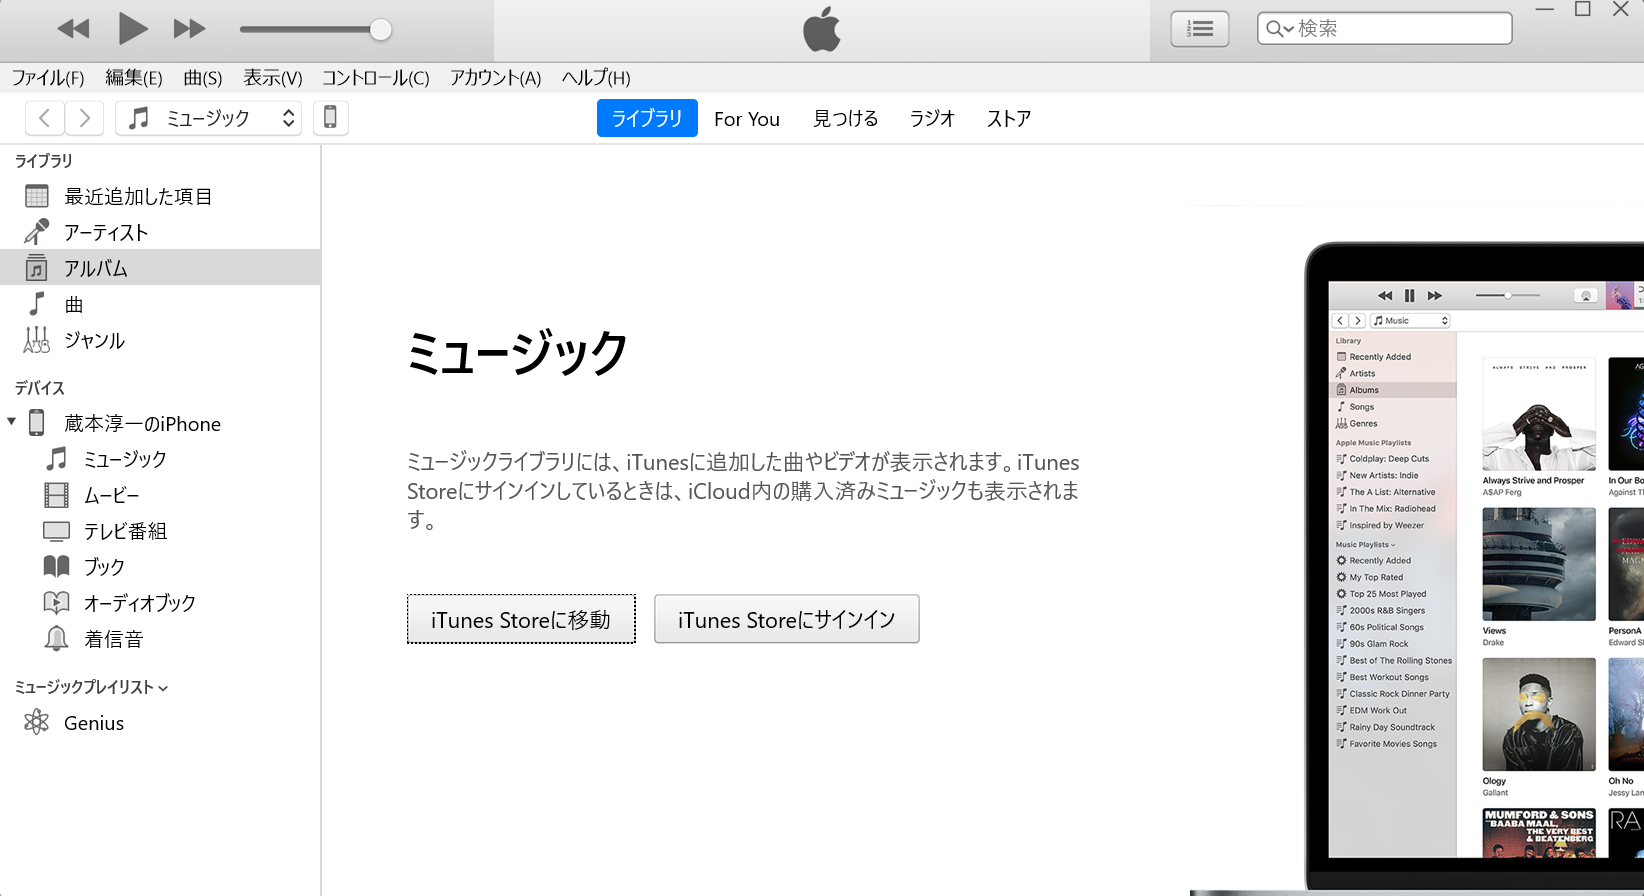Switch to the ラジオ tab
Viewport: 1644px width, 896px height.
tap(932, 119)
